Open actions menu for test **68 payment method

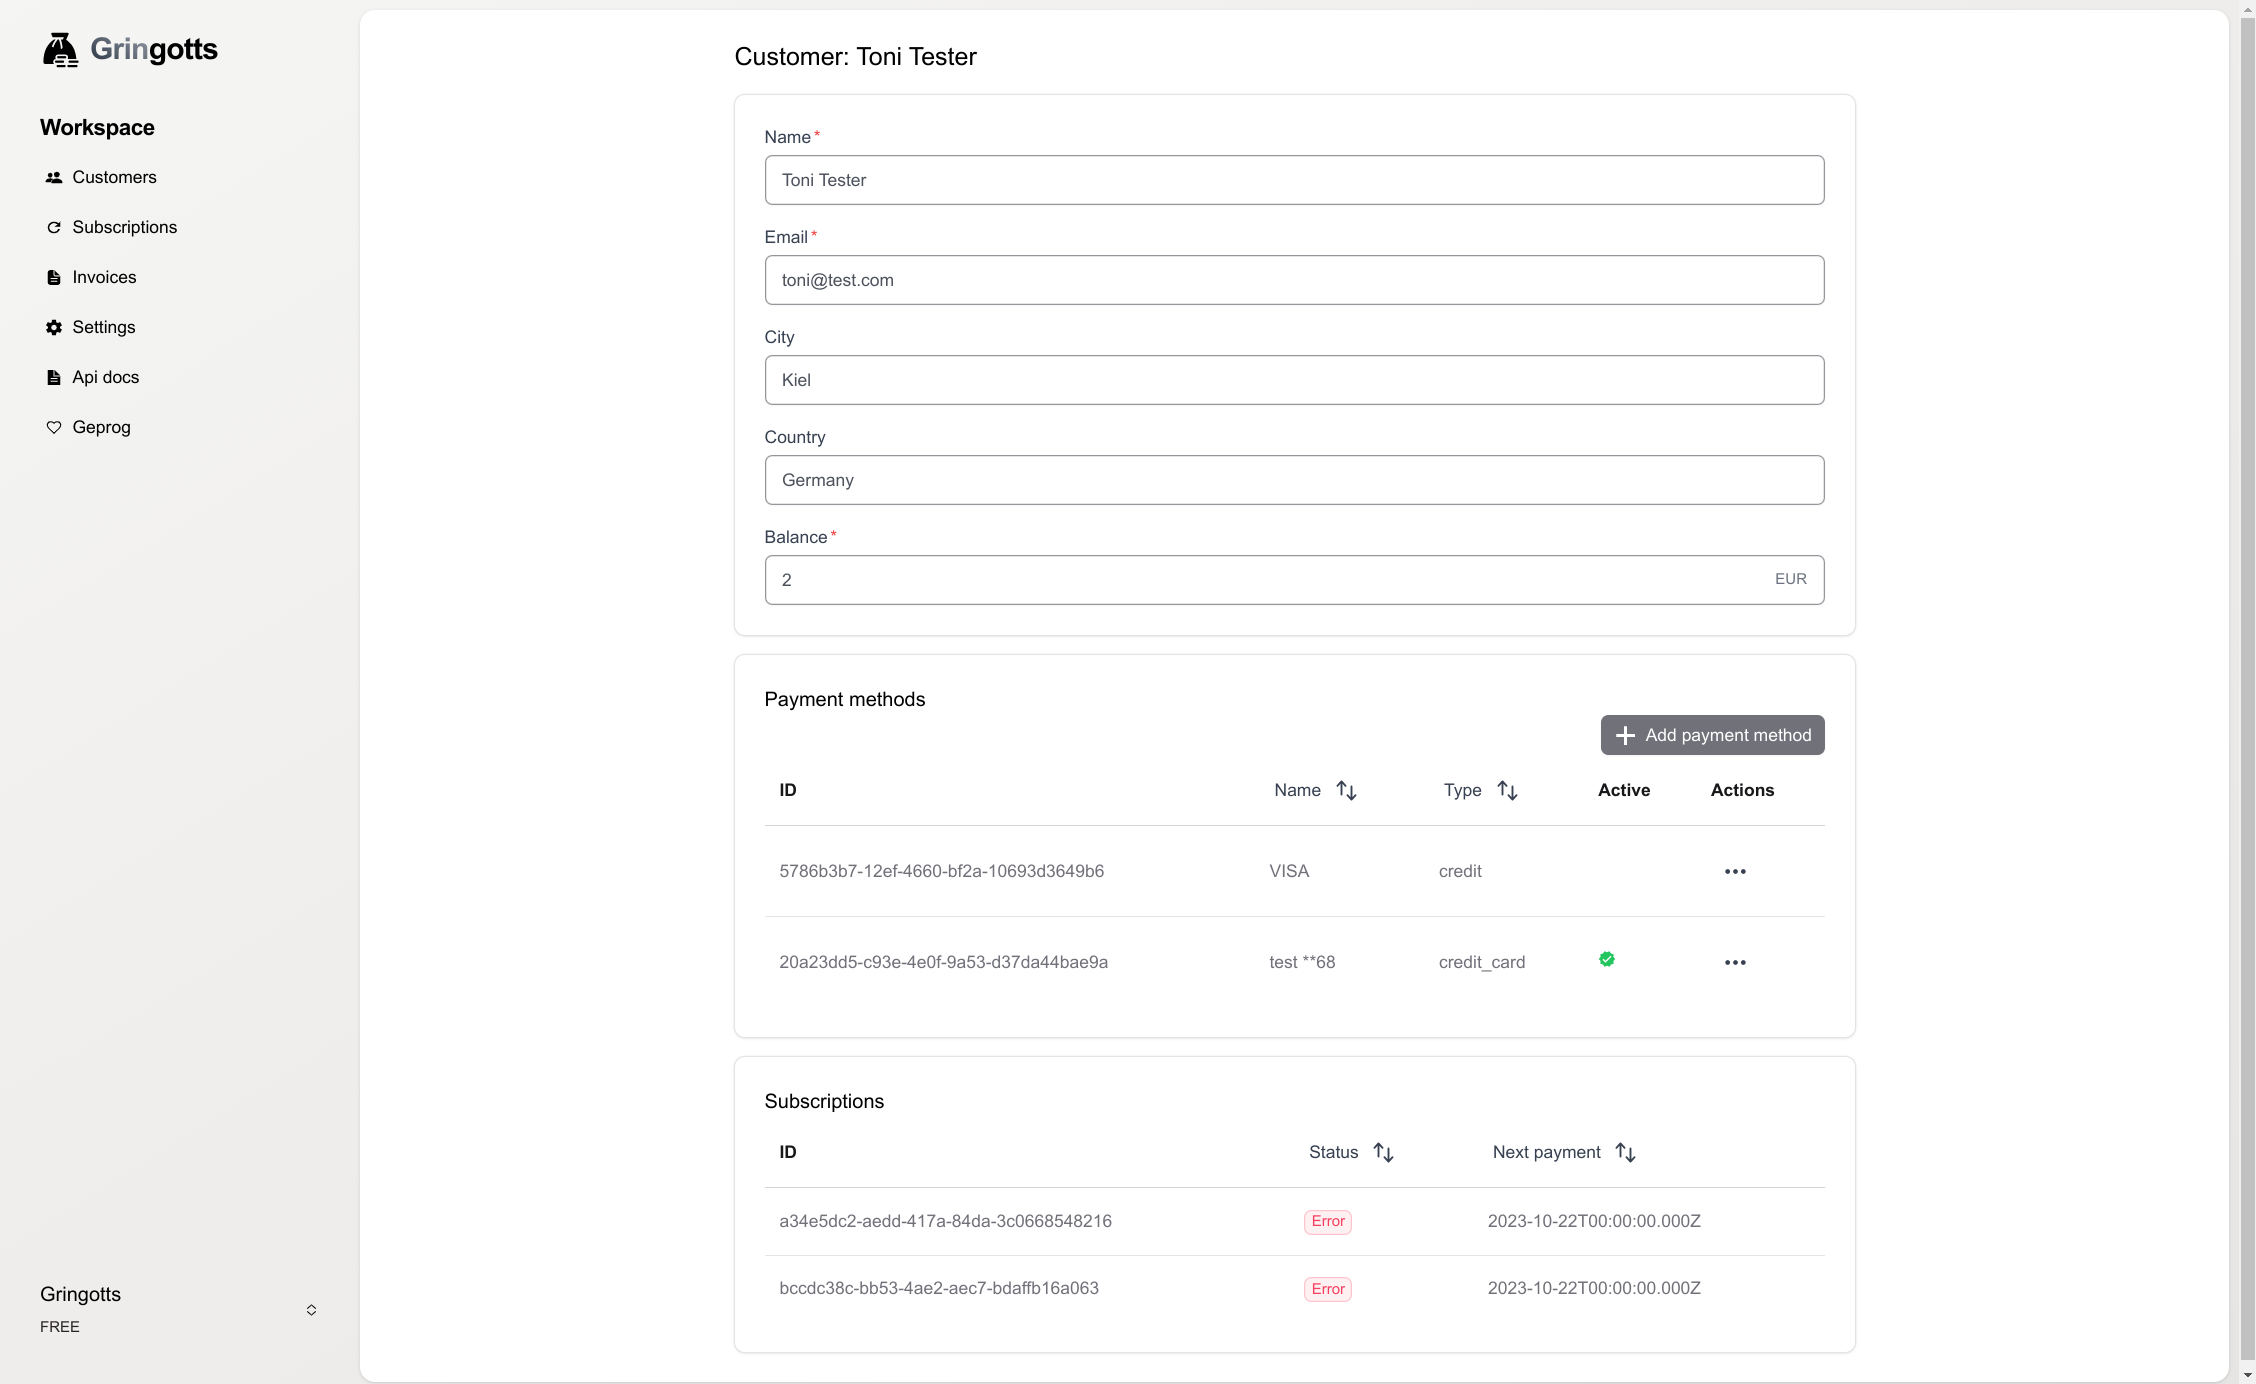click(1735, 962)
